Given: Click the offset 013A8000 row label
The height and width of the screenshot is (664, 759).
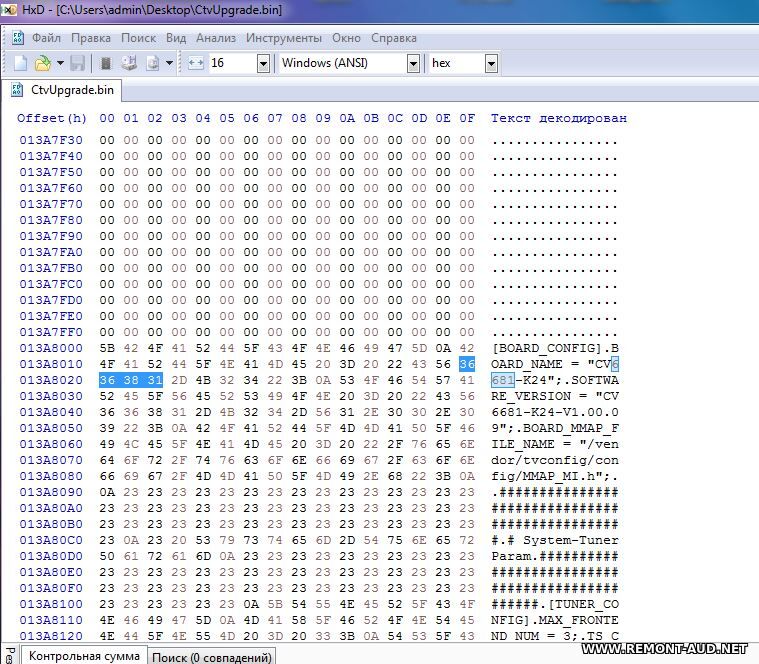Looking at the screenshot, I should coord(50,348).
